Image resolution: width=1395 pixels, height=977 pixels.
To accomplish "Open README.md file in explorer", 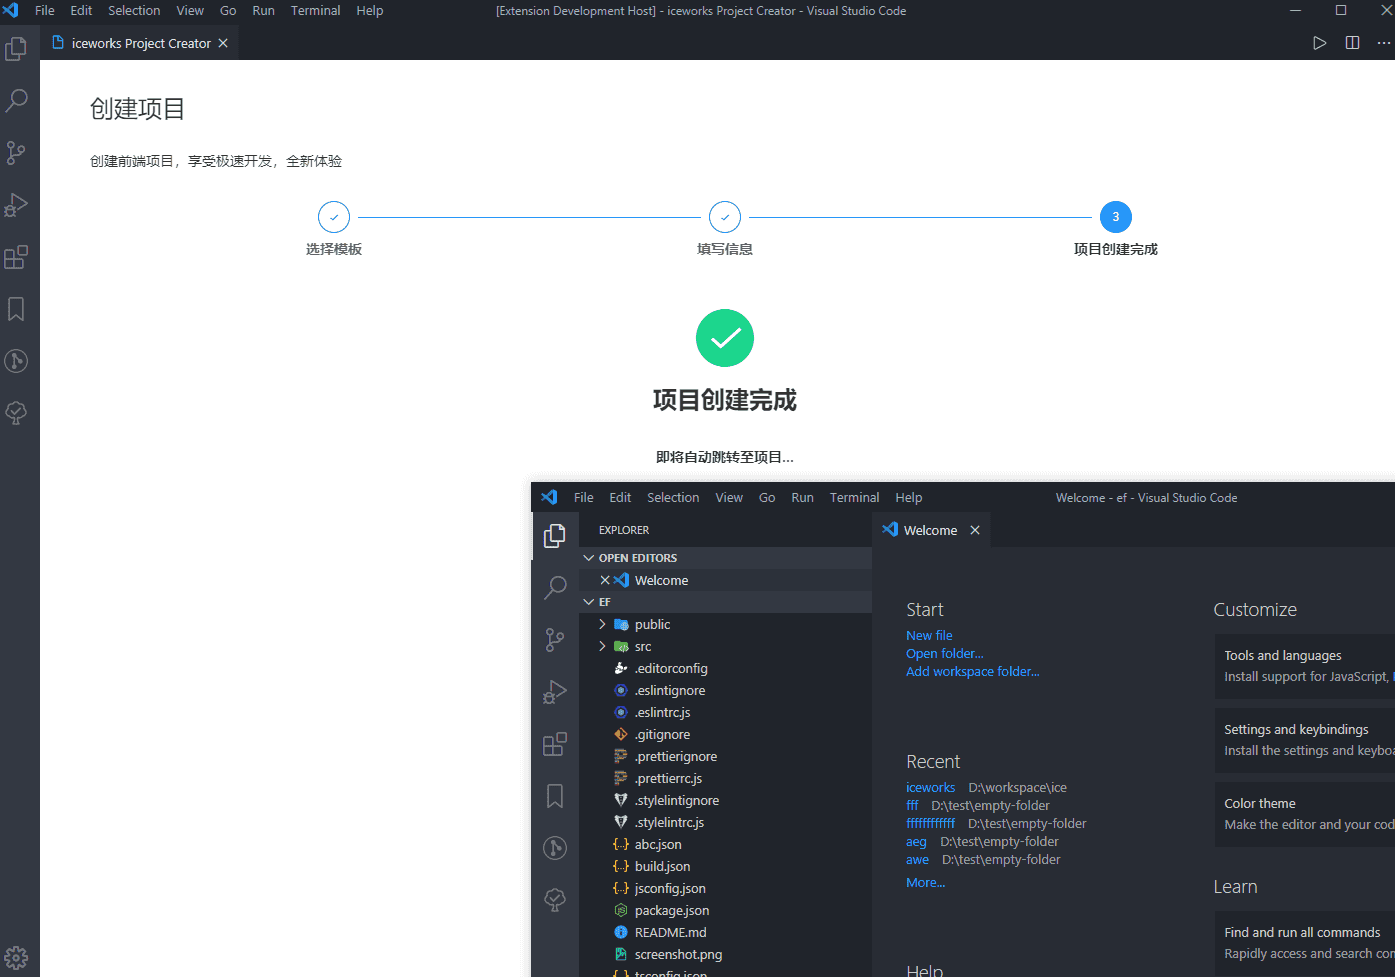I will coord(725,932).
